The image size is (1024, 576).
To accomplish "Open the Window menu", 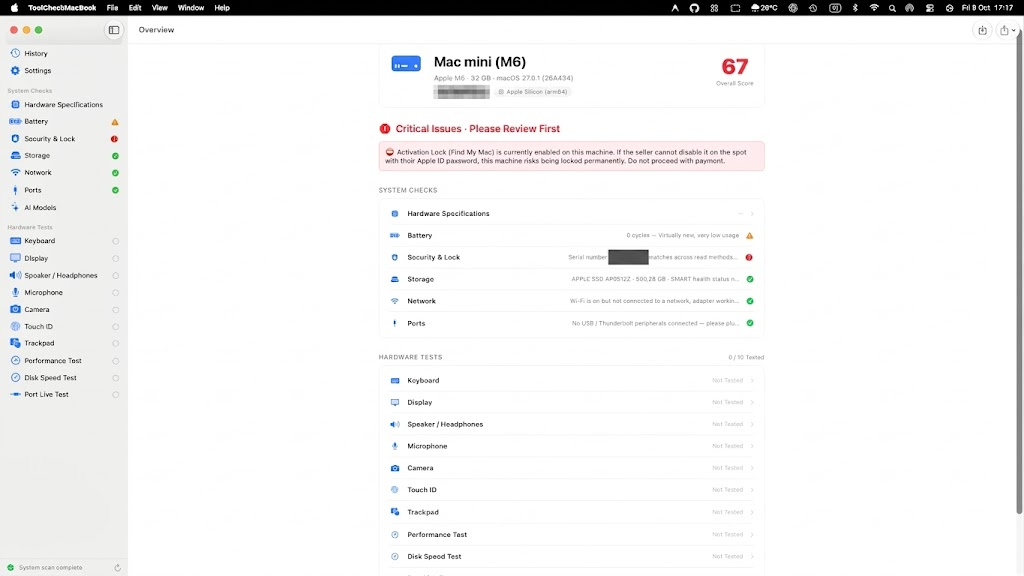I will [x=191, y=8].
